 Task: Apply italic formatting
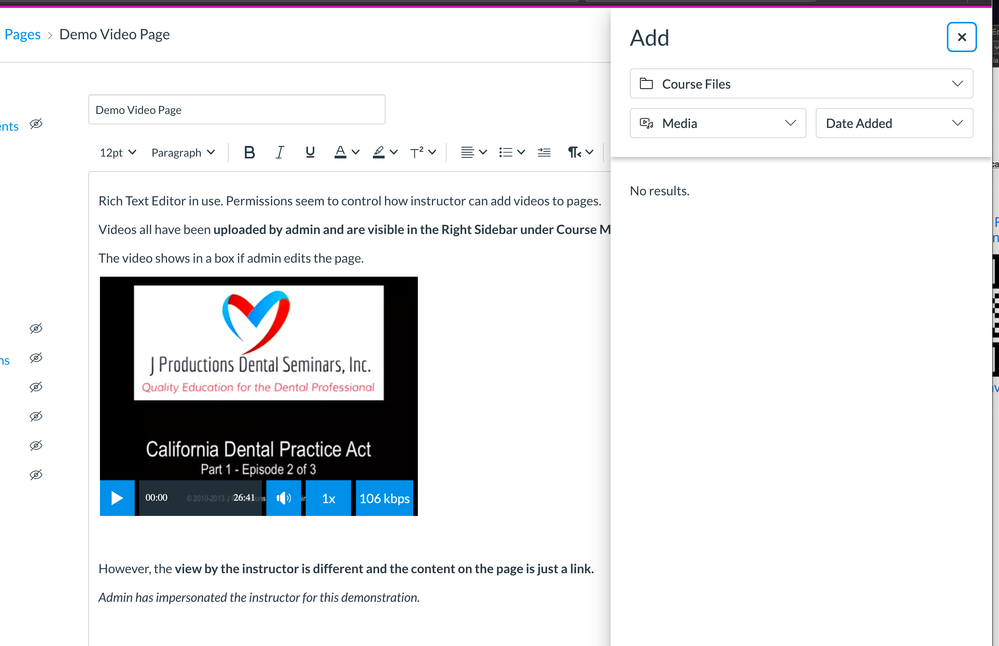pyautogui.click(x=279, y=152)
